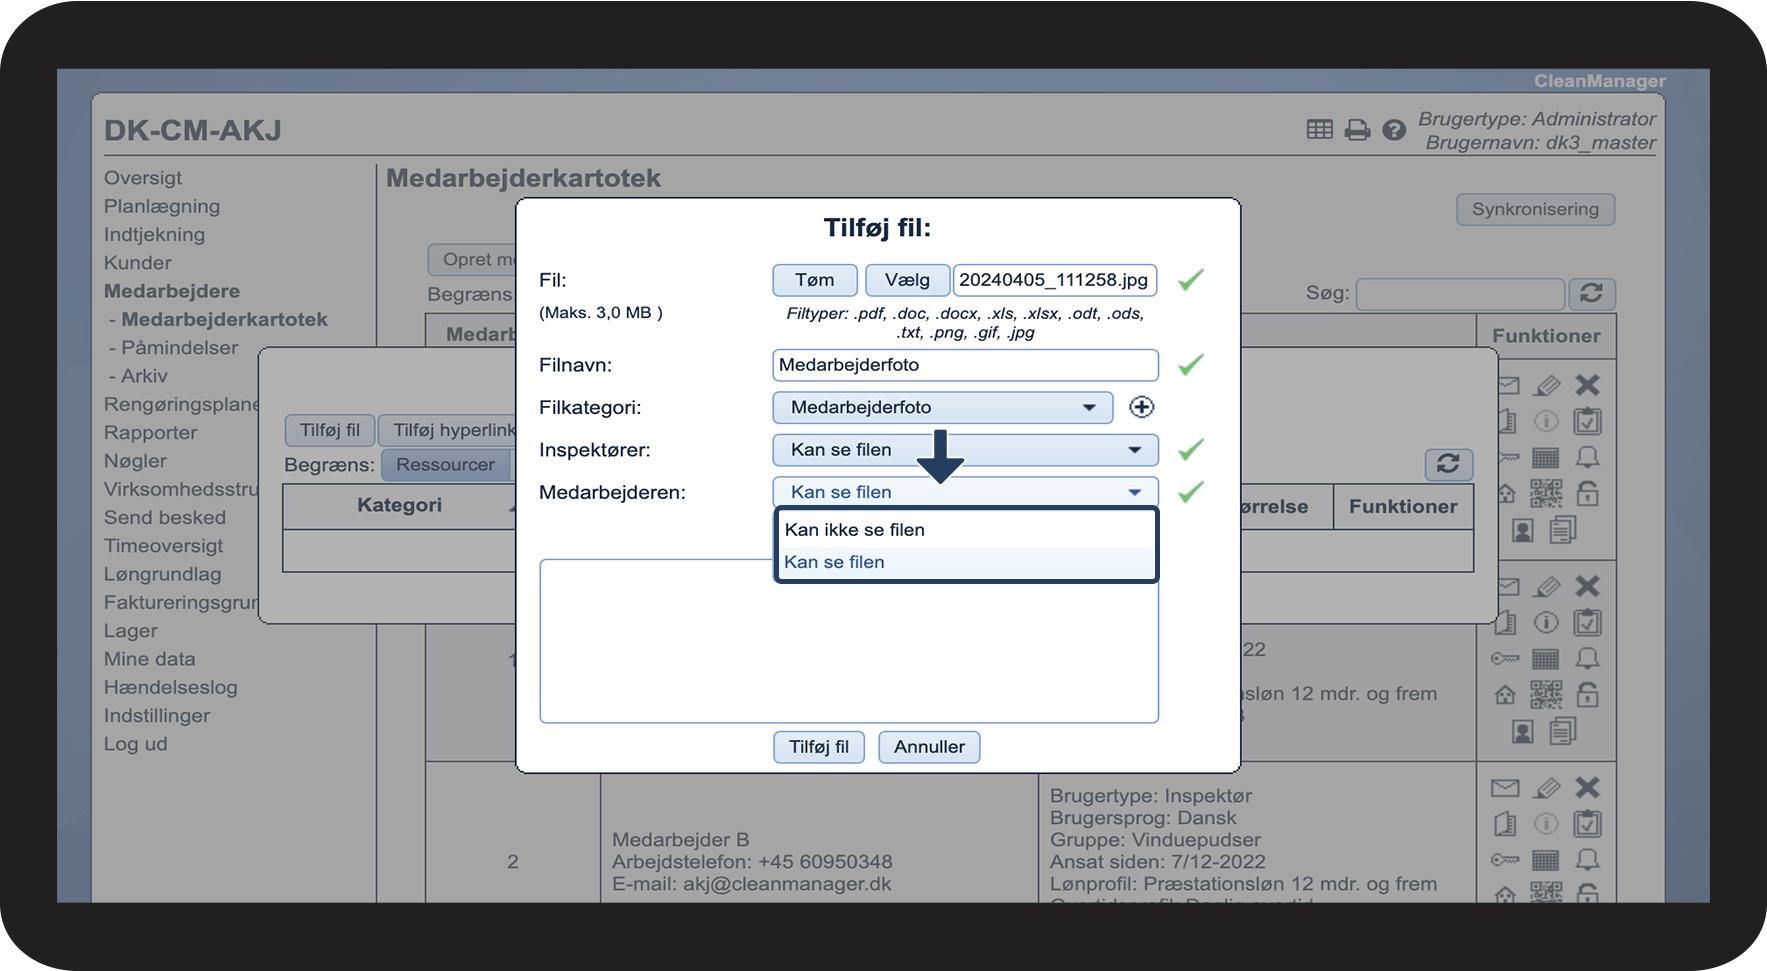Click the Tøm button to clear file
Screen dimensions: 1767x971
pos(815,280)
